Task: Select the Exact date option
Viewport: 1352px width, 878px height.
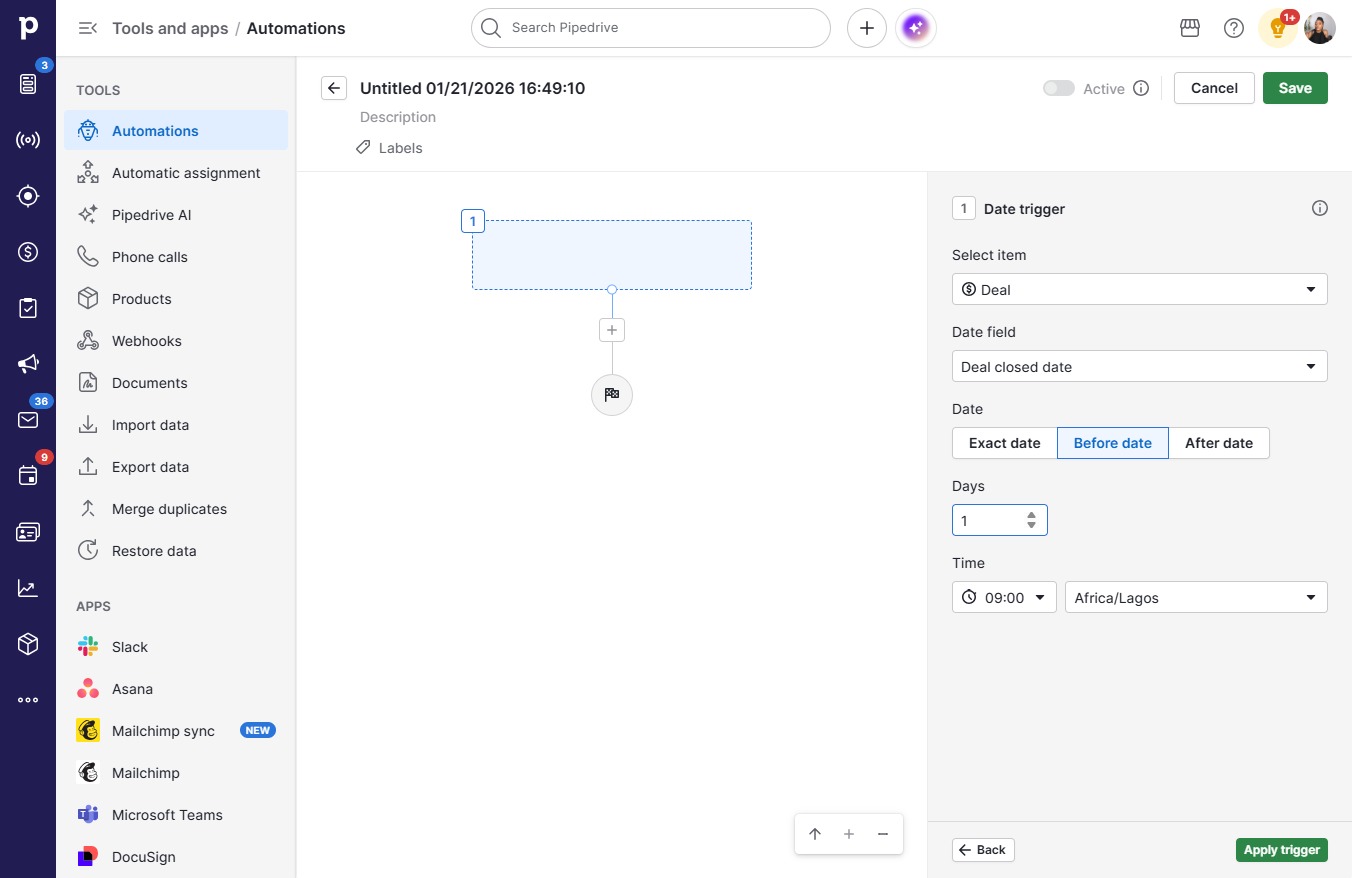Action: (1005, 443)
